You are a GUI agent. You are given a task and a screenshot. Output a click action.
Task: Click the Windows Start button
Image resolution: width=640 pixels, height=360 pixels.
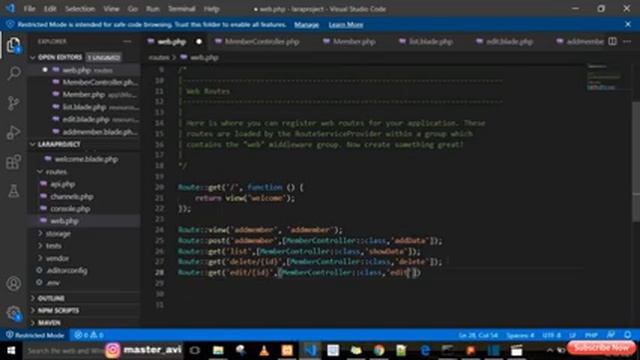click(11, 350)
